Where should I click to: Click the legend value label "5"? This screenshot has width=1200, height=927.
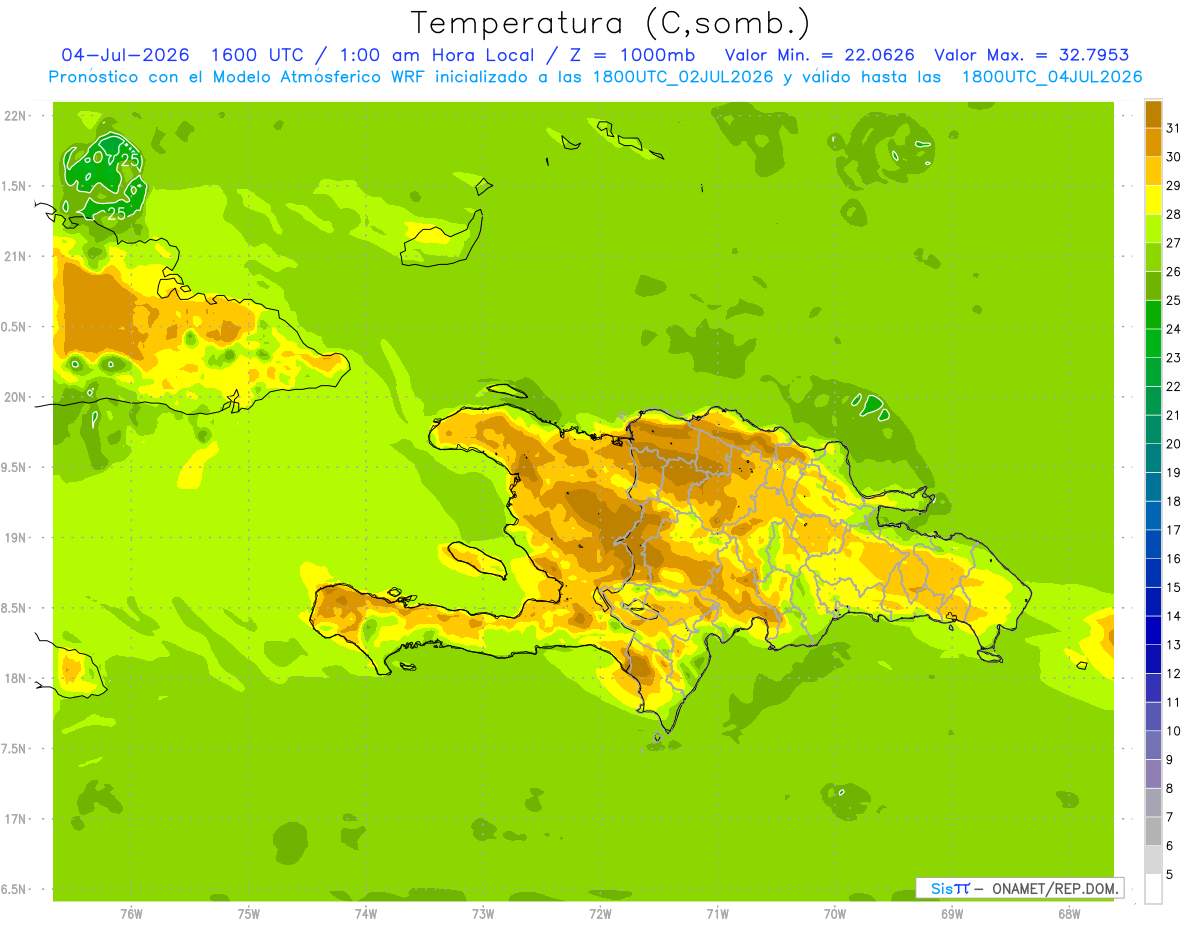pyautogui.click(x=1170, y=875)
